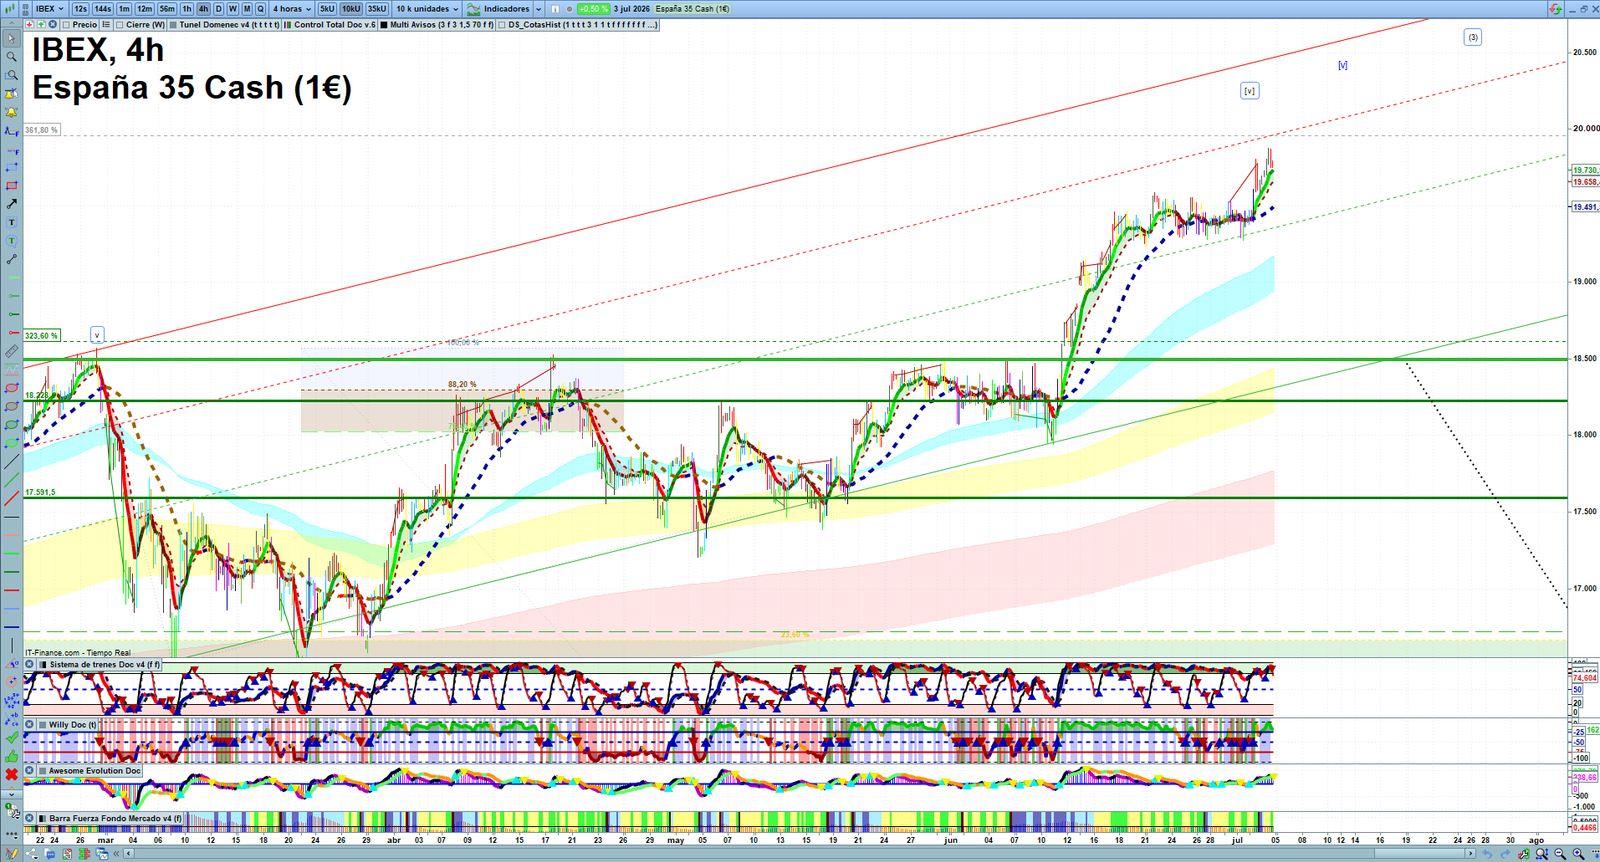Click the yellow bell alert icon
The height and width of the screenshot is (862, 1600).
point(12,112)
